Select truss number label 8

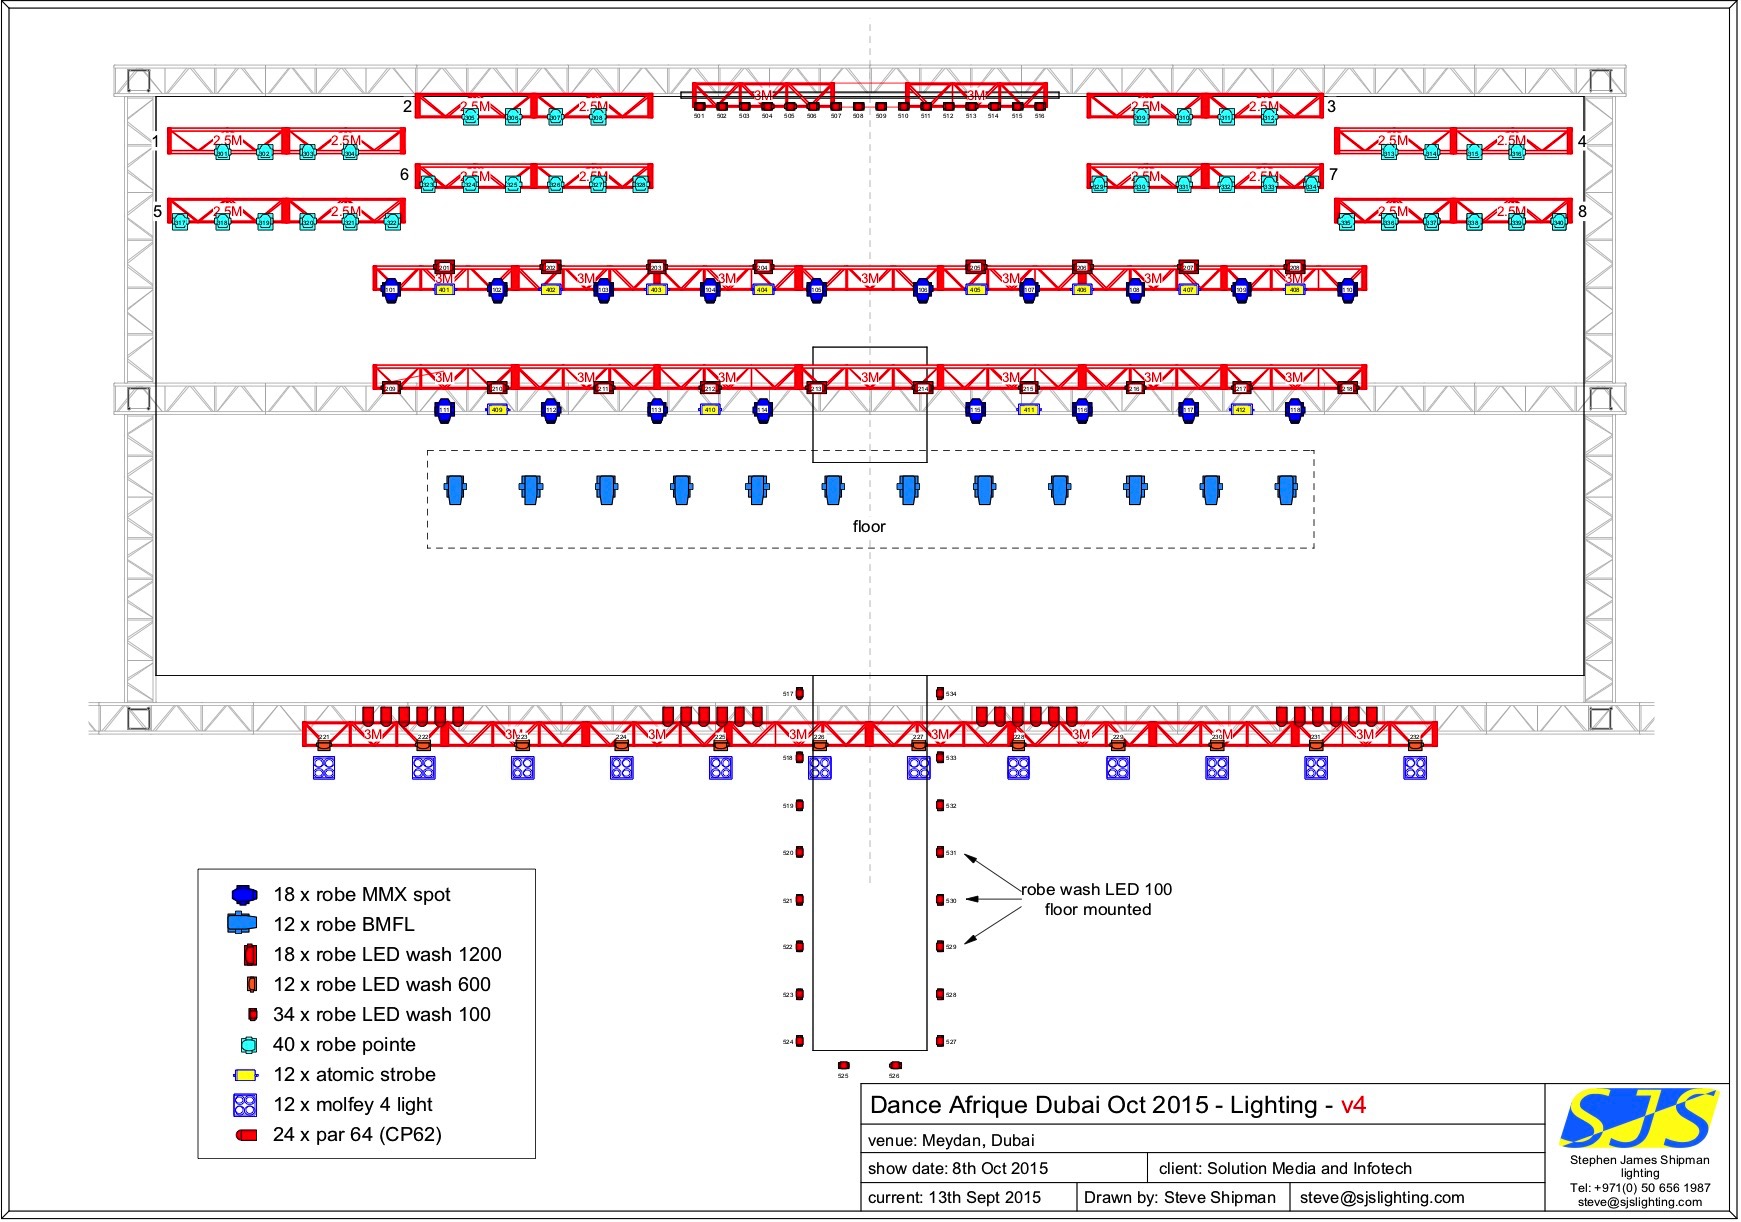click(x=1582, y=212)
